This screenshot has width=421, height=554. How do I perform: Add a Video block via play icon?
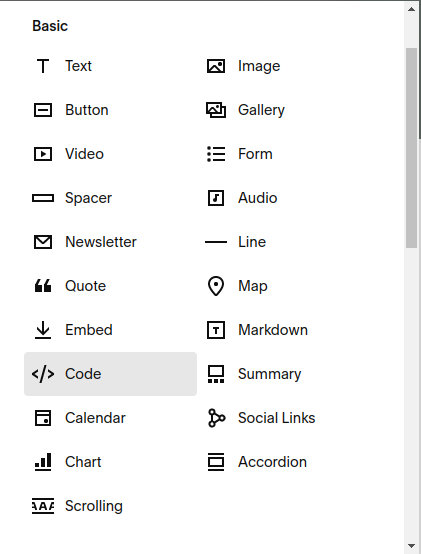pos(43,154)
